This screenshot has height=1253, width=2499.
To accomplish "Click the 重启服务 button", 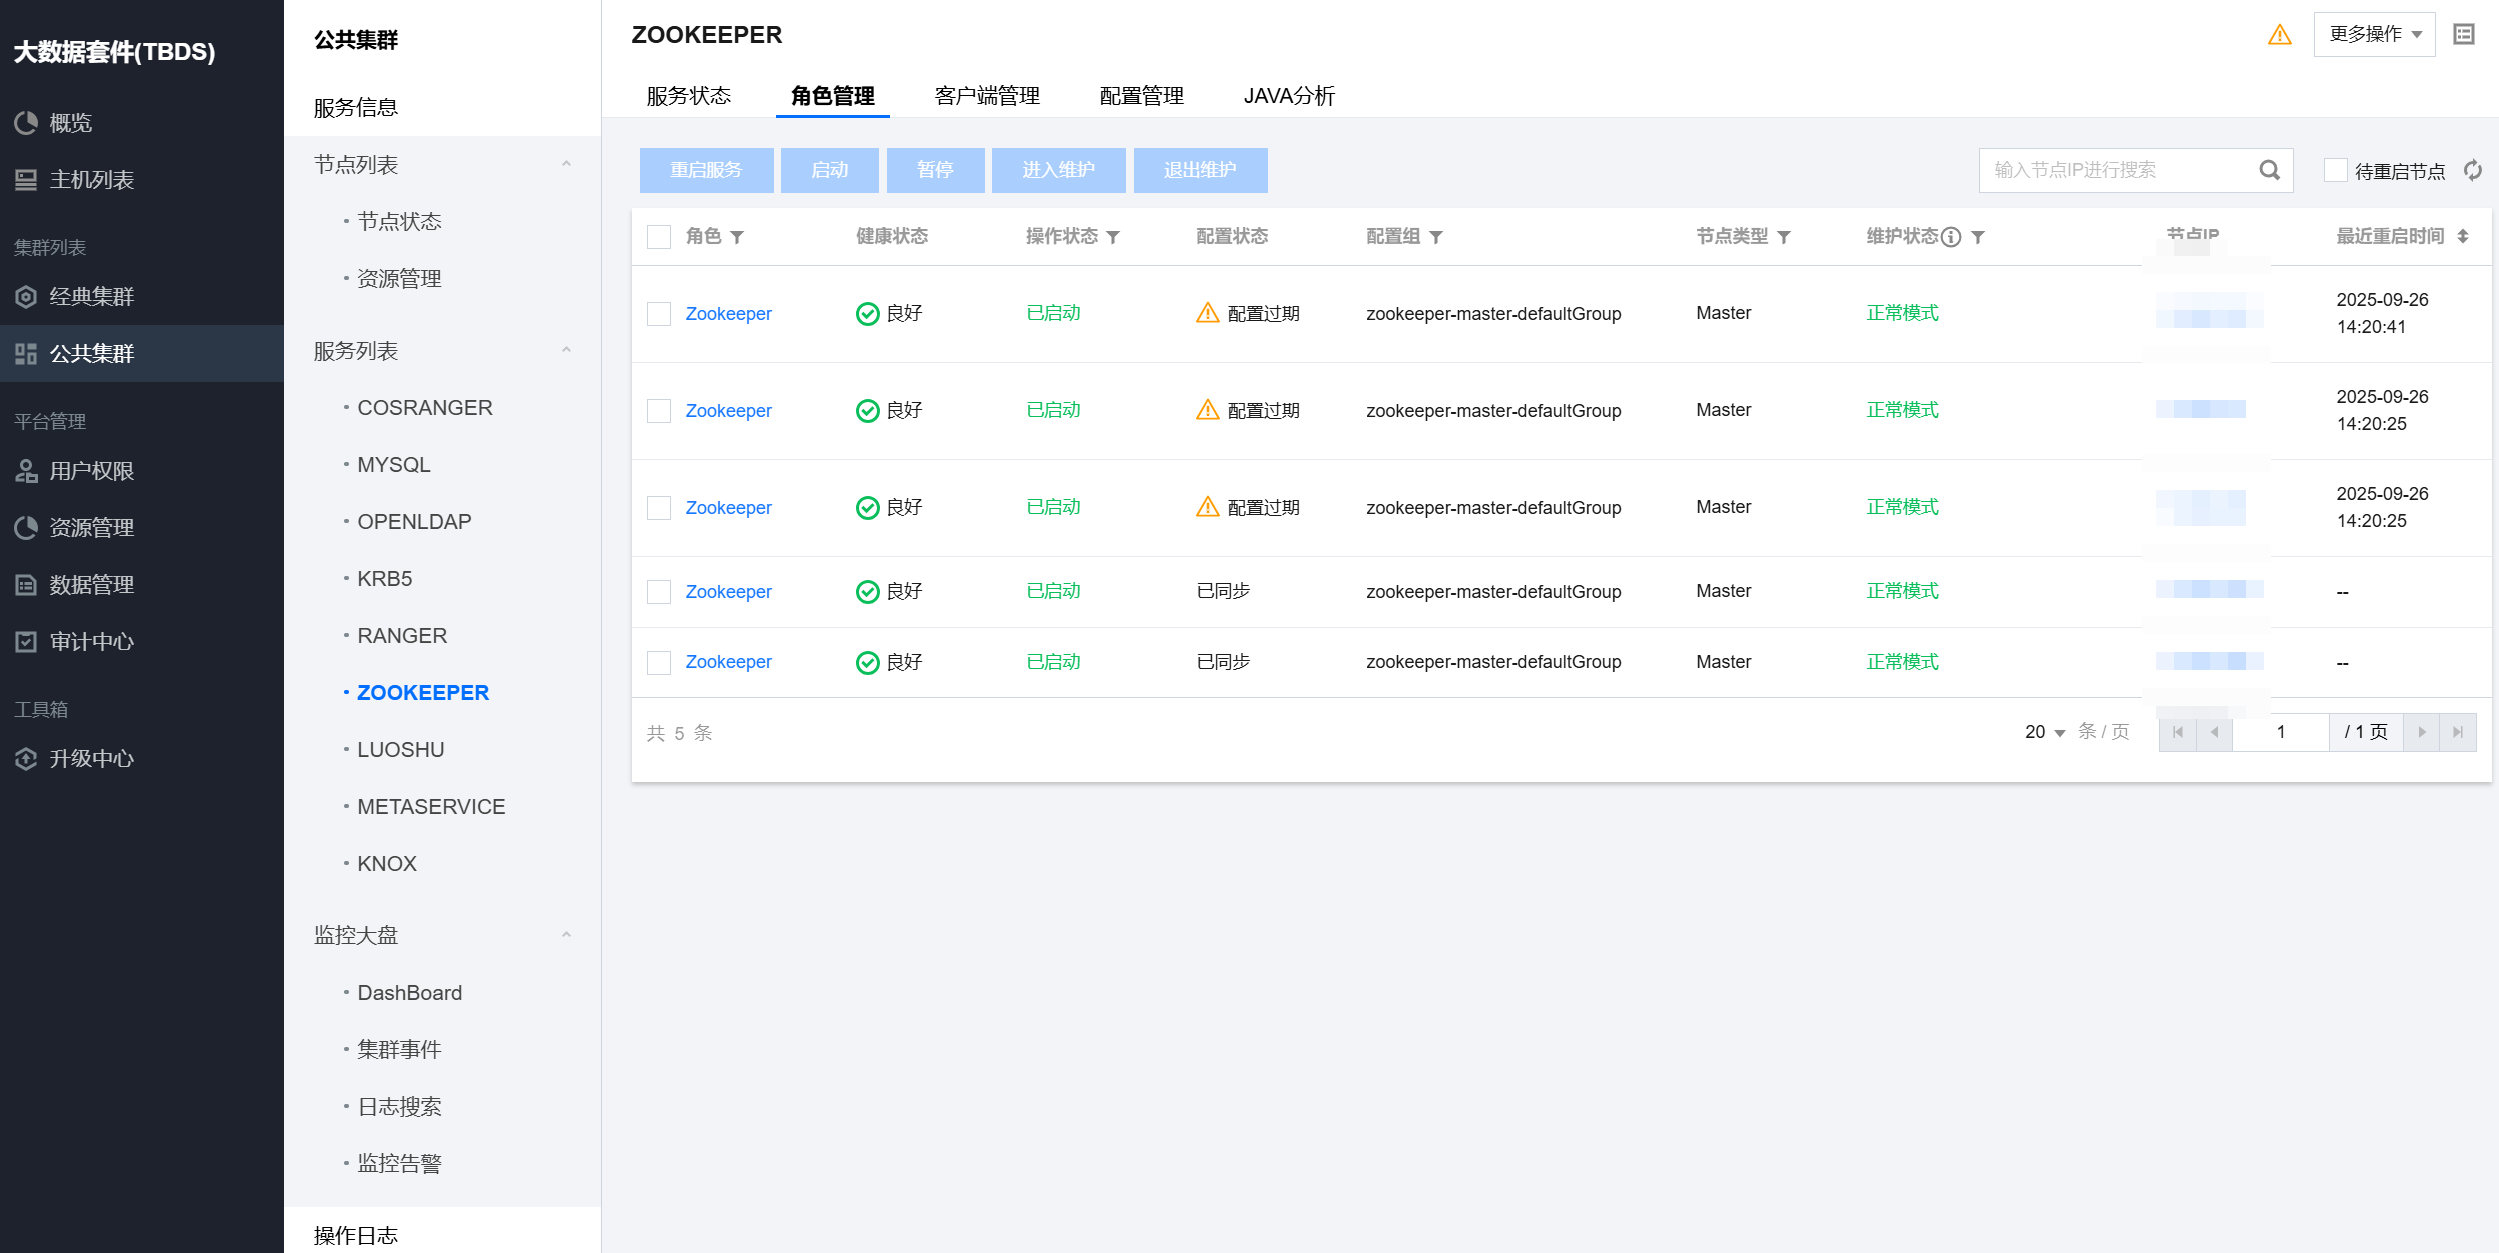I will tap(706, 170).
